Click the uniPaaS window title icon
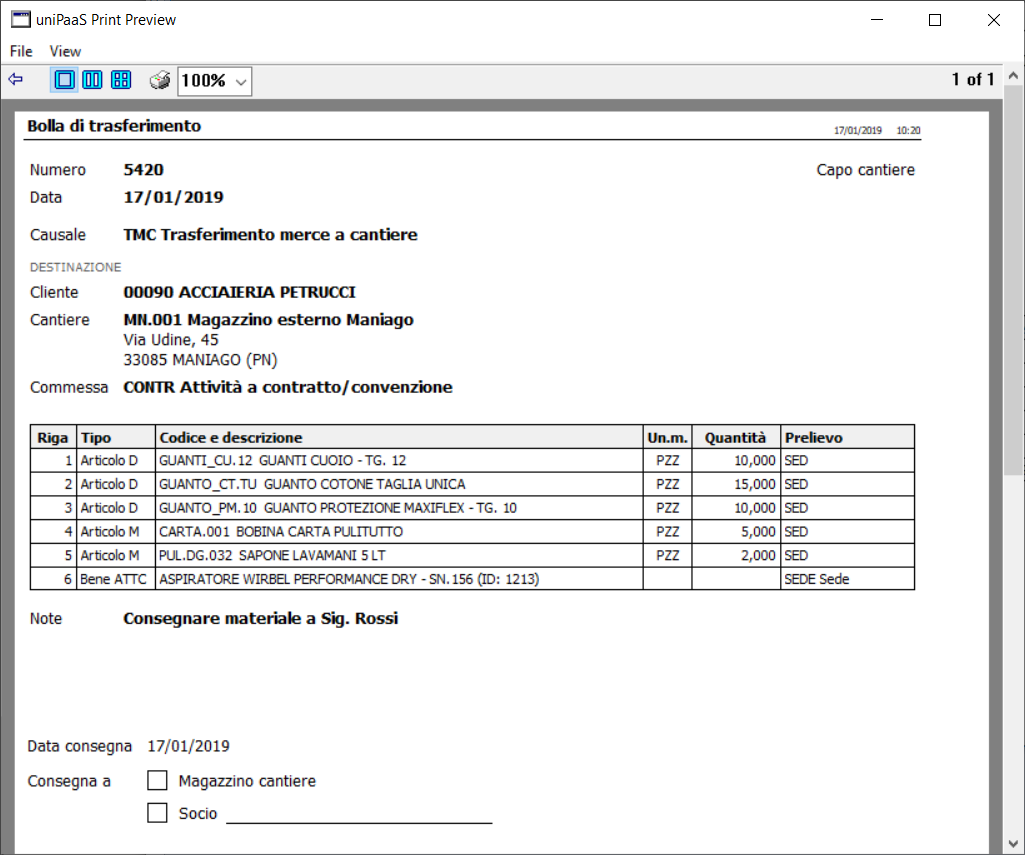1025x855 pixels. [x=20, y=20]
